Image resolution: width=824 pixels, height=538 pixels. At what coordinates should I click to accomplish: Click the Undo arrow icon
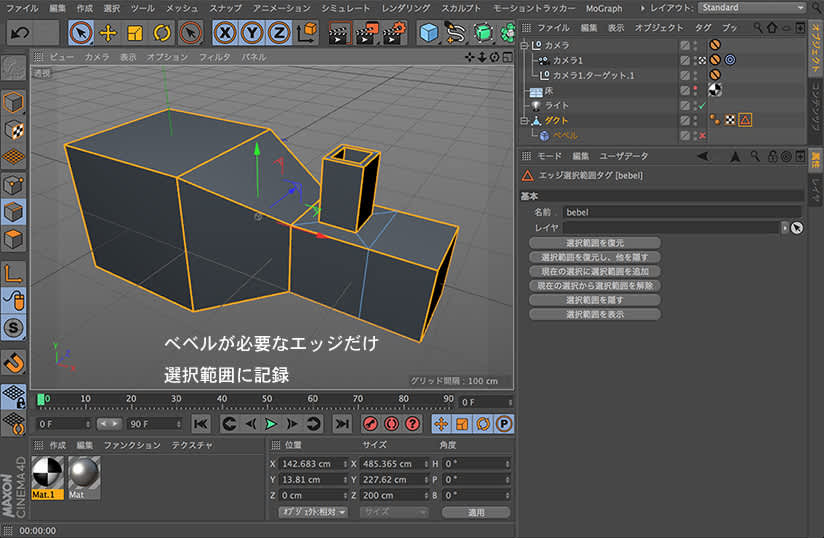coord(20,34)
